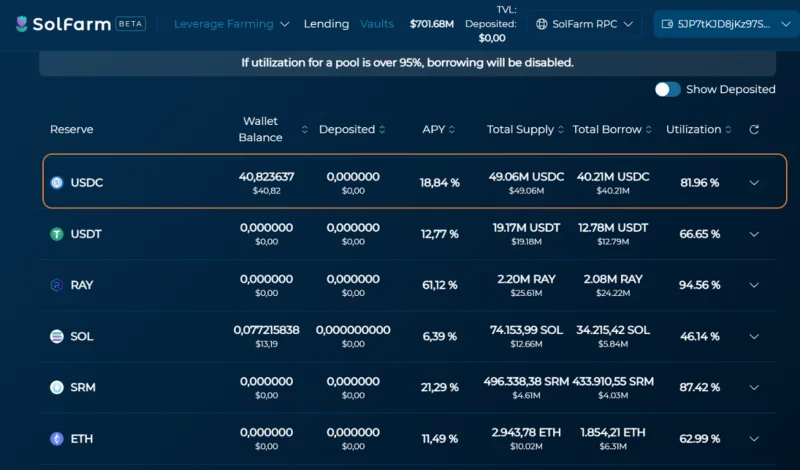Viewport: 800px width, 470px height.
Task: Click 496.338,38 SRM total supply
Action: pos(527,381)
